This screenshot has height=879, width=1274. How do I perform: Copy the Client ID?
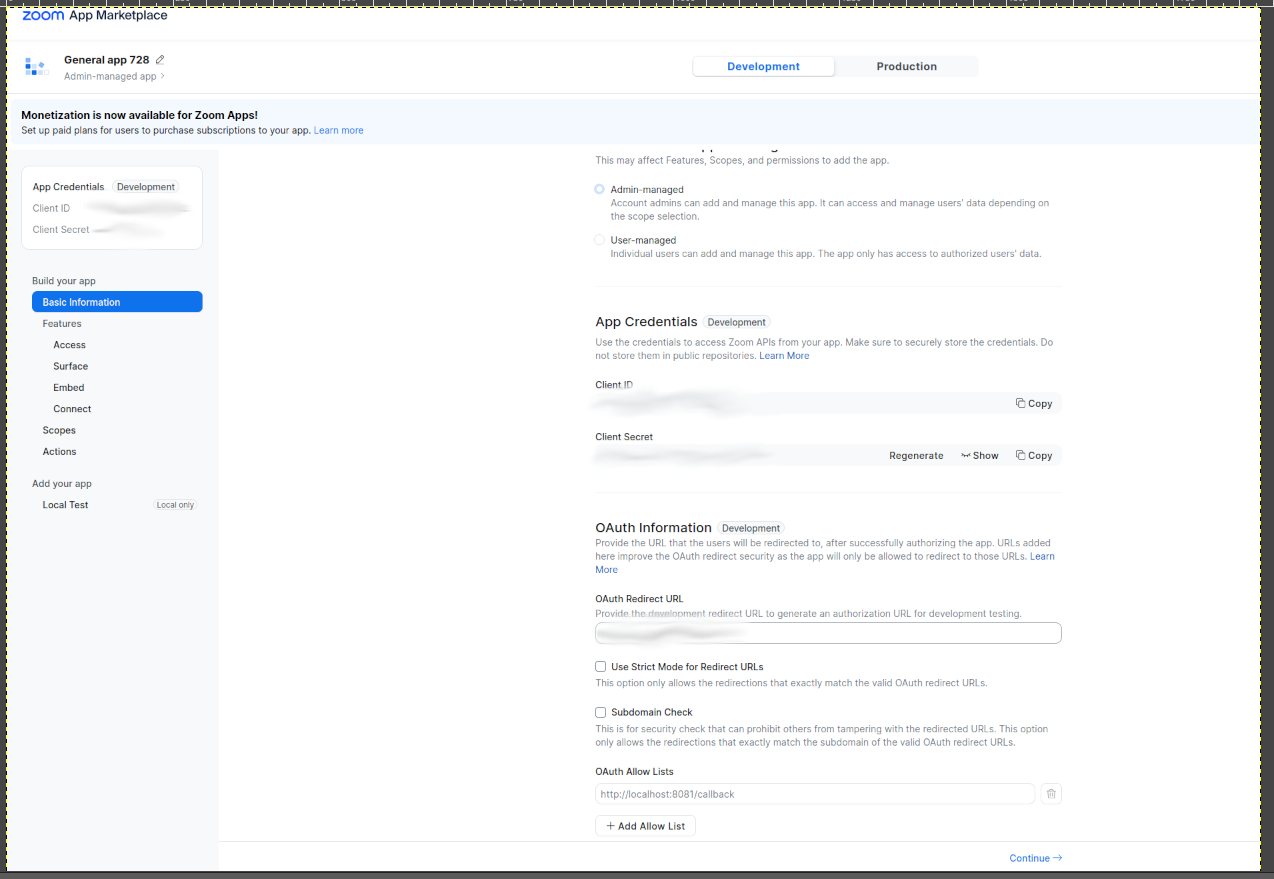pyautogui.click(x=1034, y=403)
